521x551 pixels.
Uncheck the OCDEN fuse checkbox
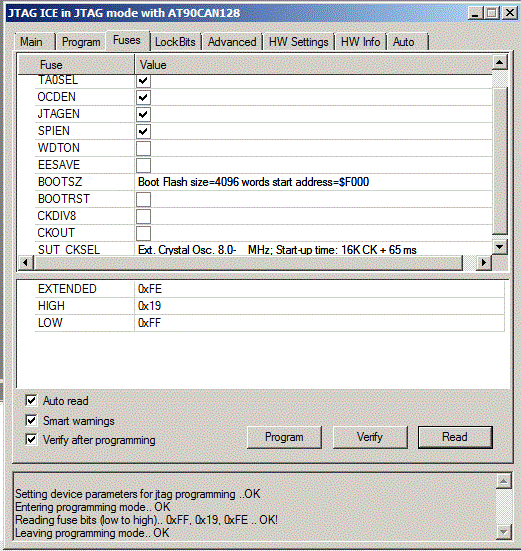coord(143,97)
